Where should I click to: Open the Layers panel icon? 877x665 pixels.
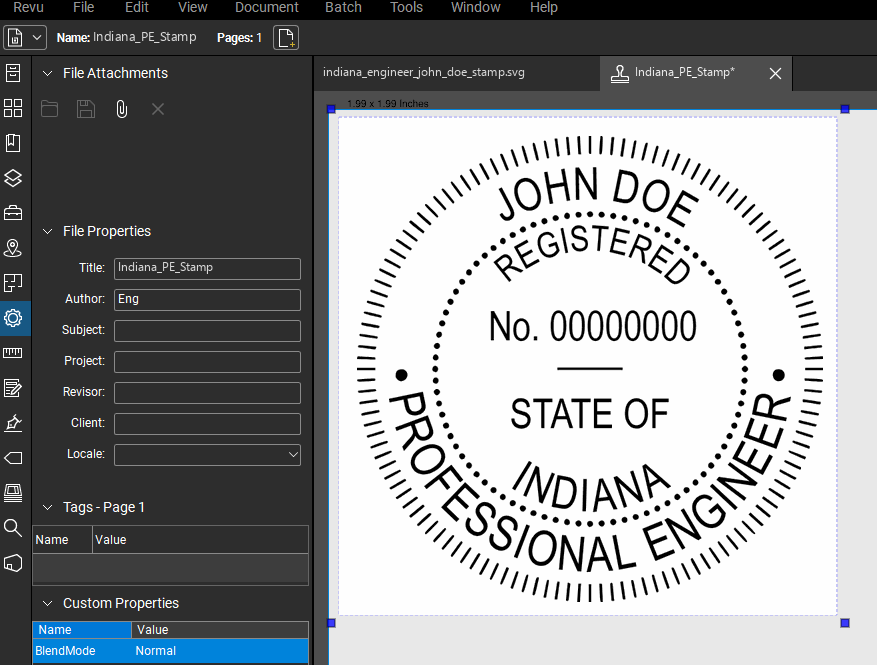pos(13,178)
